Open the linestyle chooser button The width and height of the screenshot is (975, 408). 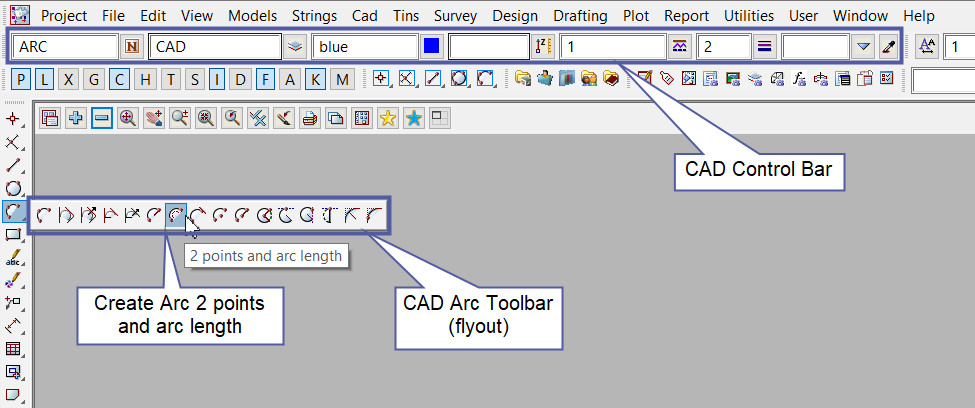coord(681,47)
